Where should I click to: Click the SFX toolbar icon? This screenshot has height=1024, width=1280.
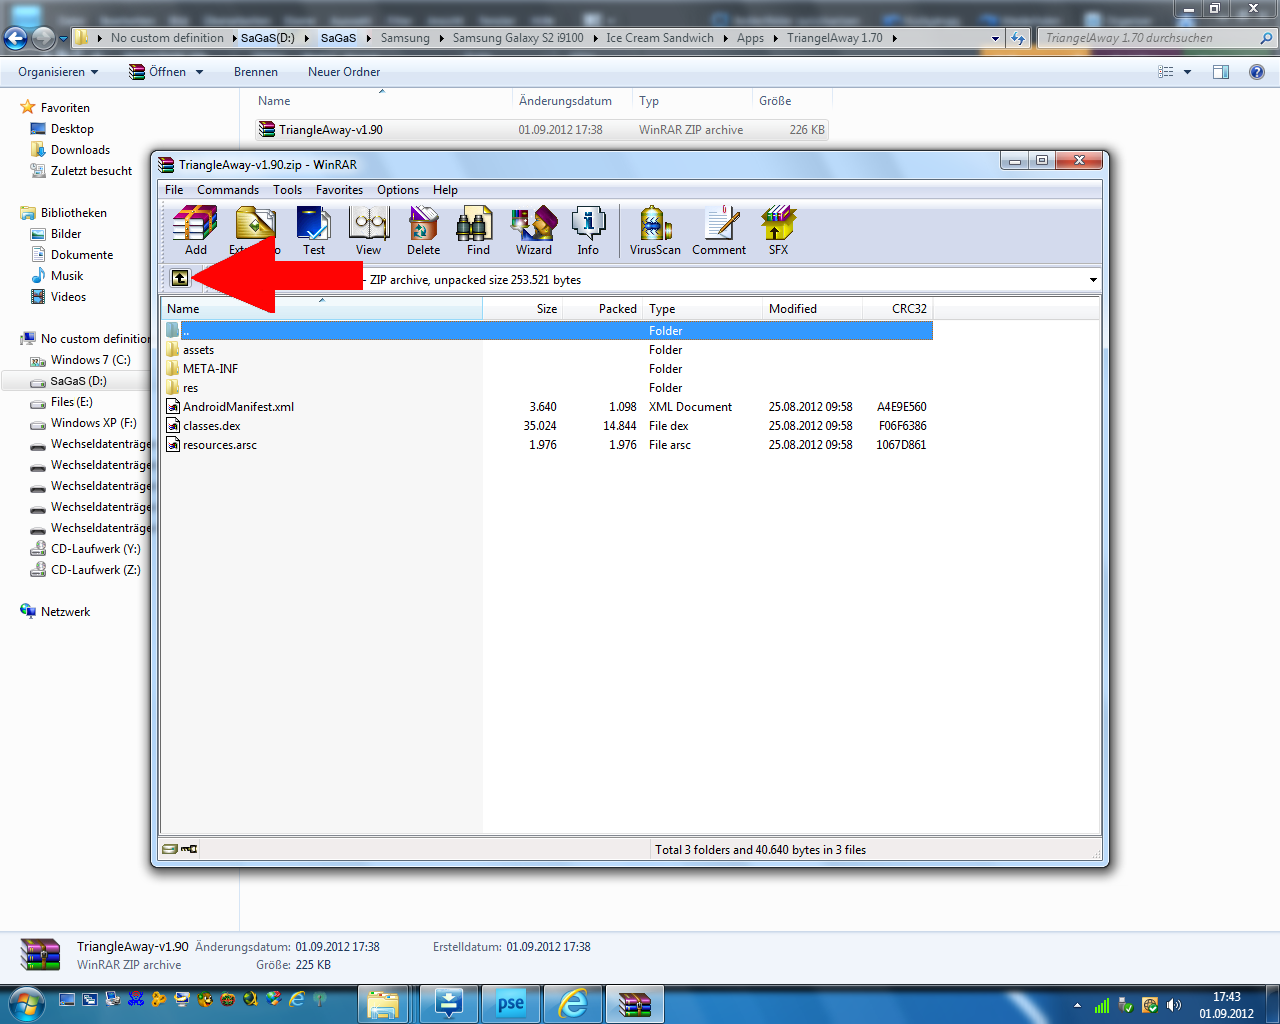pos(778,231)
